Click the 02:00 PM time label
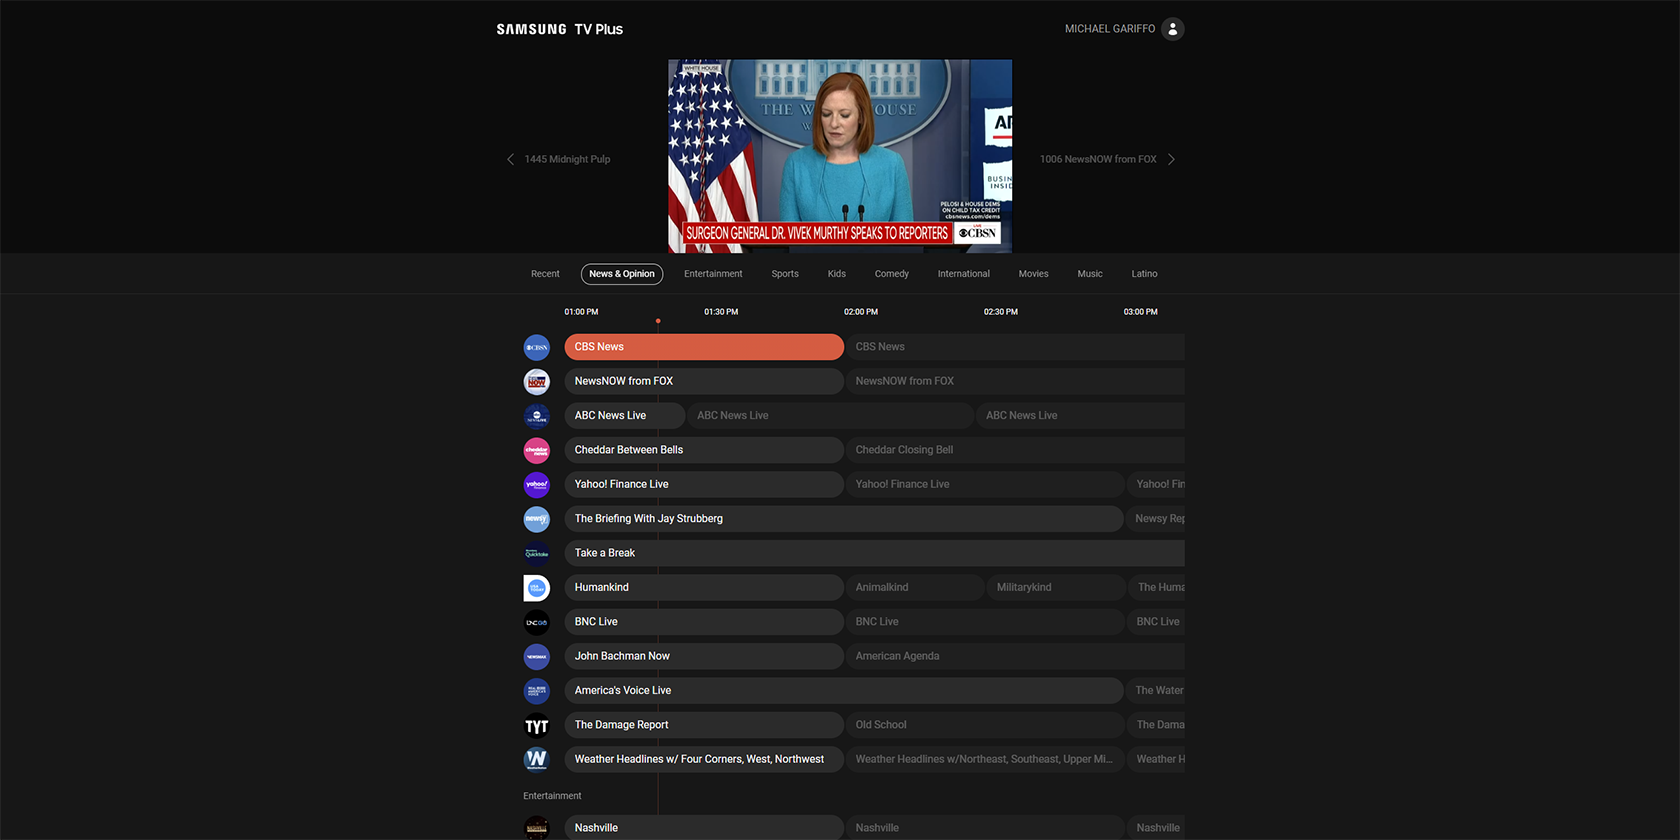Screen dimensions: 1680x840 pos(861,312)
